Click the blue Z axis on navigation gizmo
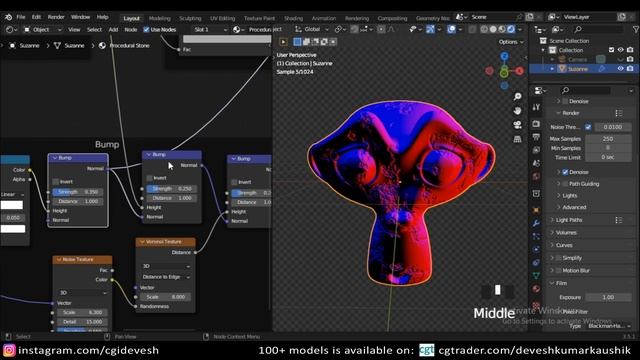The height and width of the screenshot is (360, 640). (504, 56)
